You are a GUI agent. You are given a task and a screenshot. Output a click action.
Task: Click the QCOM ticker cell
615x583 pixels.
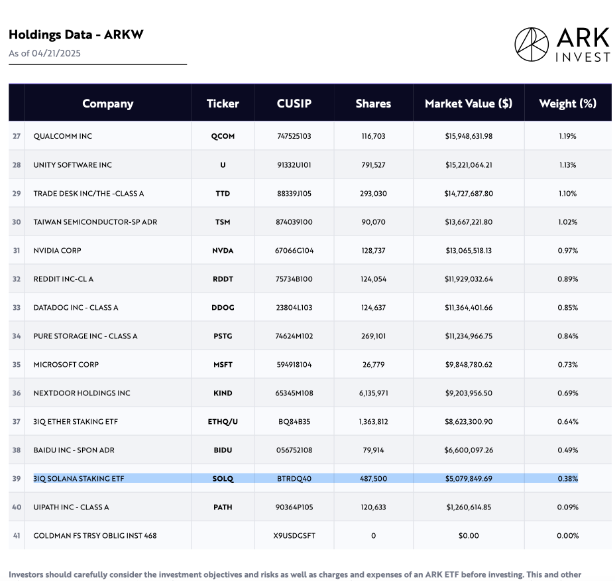click(223, 136)
